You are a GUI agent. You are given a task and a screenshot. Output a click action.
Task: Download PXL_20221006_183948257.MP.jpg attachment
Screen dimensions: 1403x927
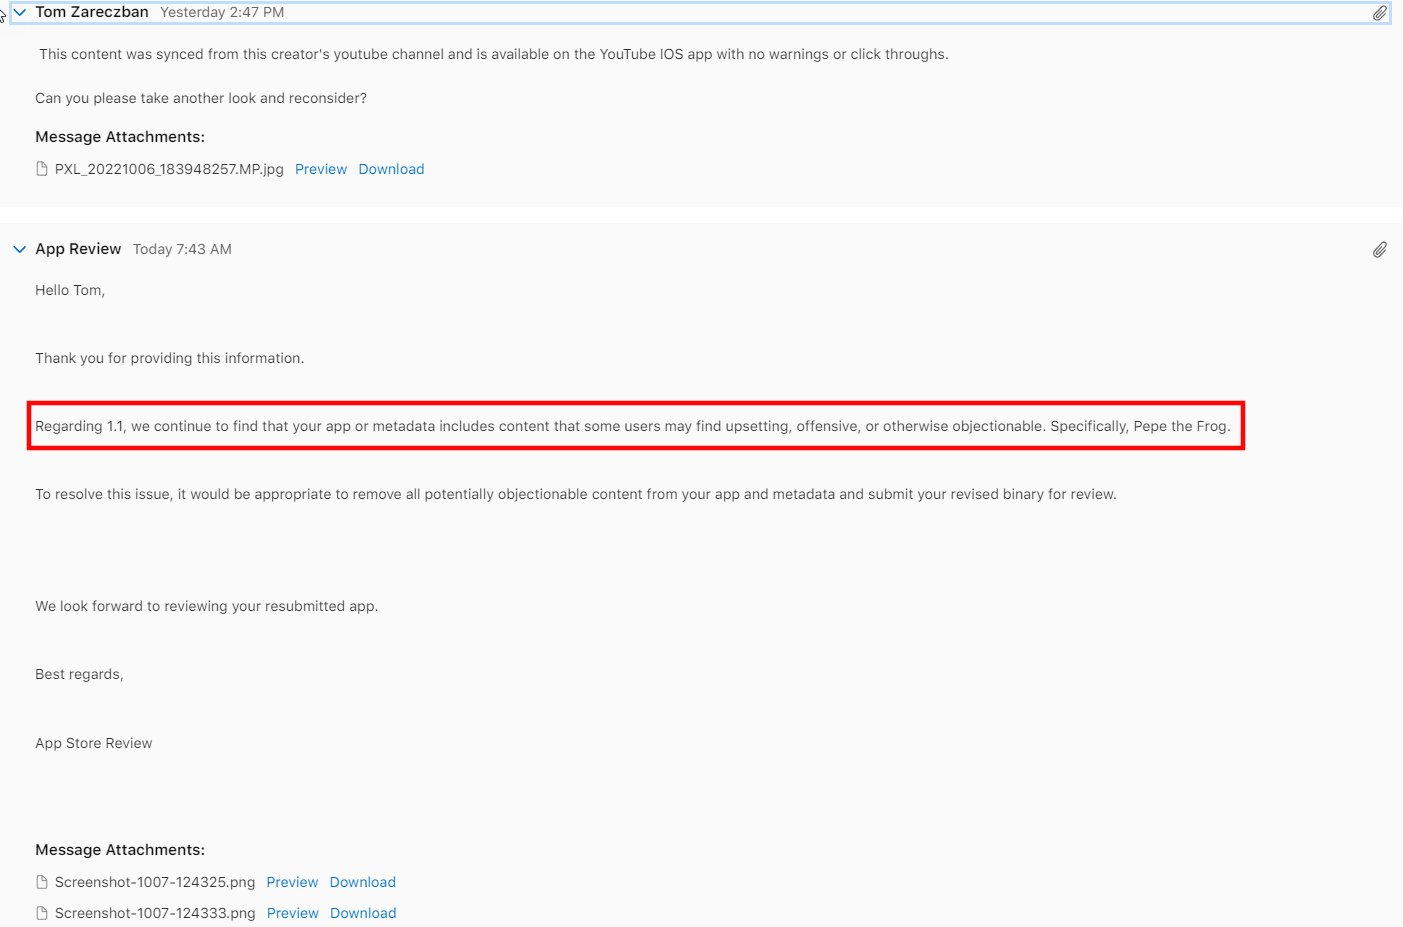(391, 169)
